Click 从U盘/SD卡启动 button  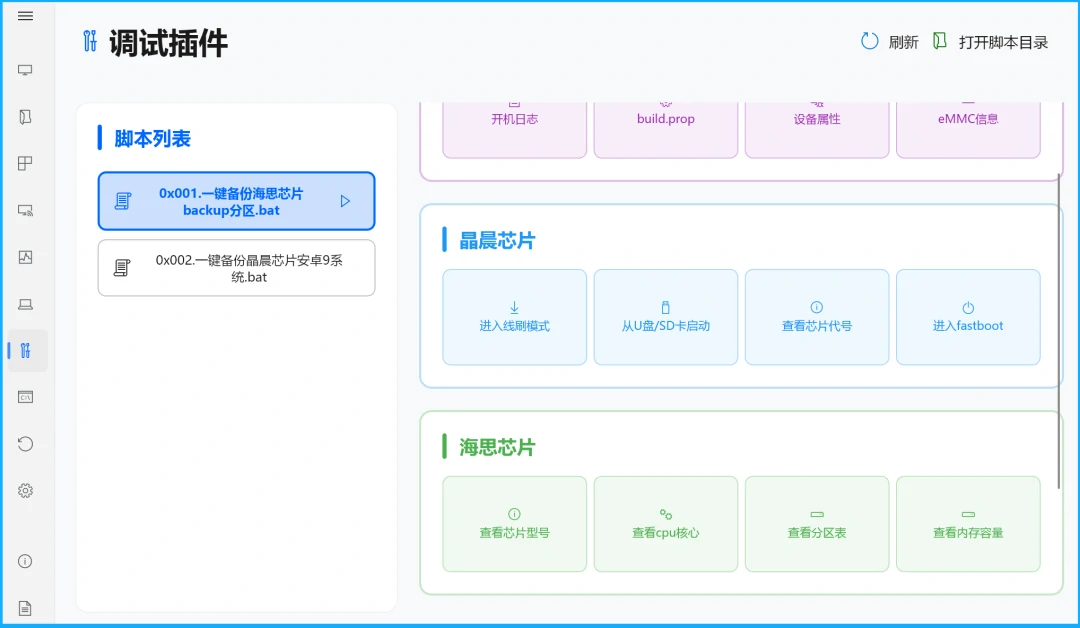point(665,317)
